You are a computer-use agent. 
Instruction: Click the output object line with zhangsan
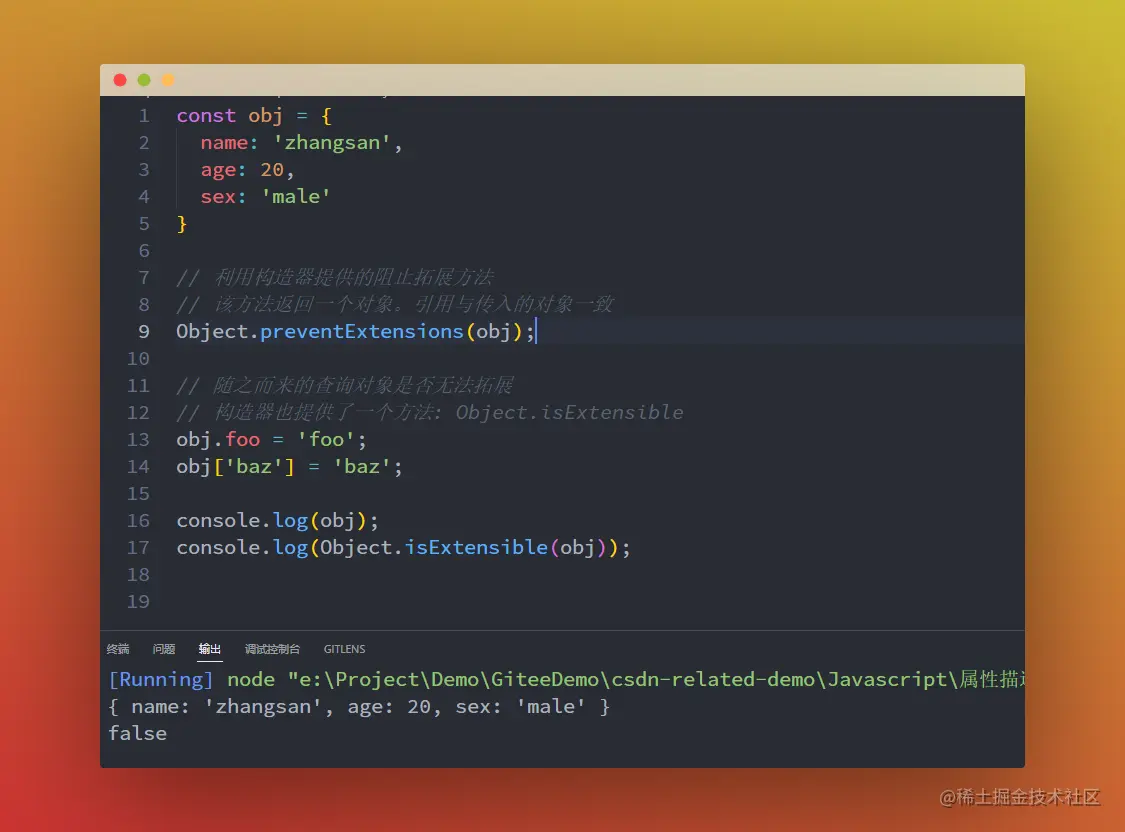[359, 707]
